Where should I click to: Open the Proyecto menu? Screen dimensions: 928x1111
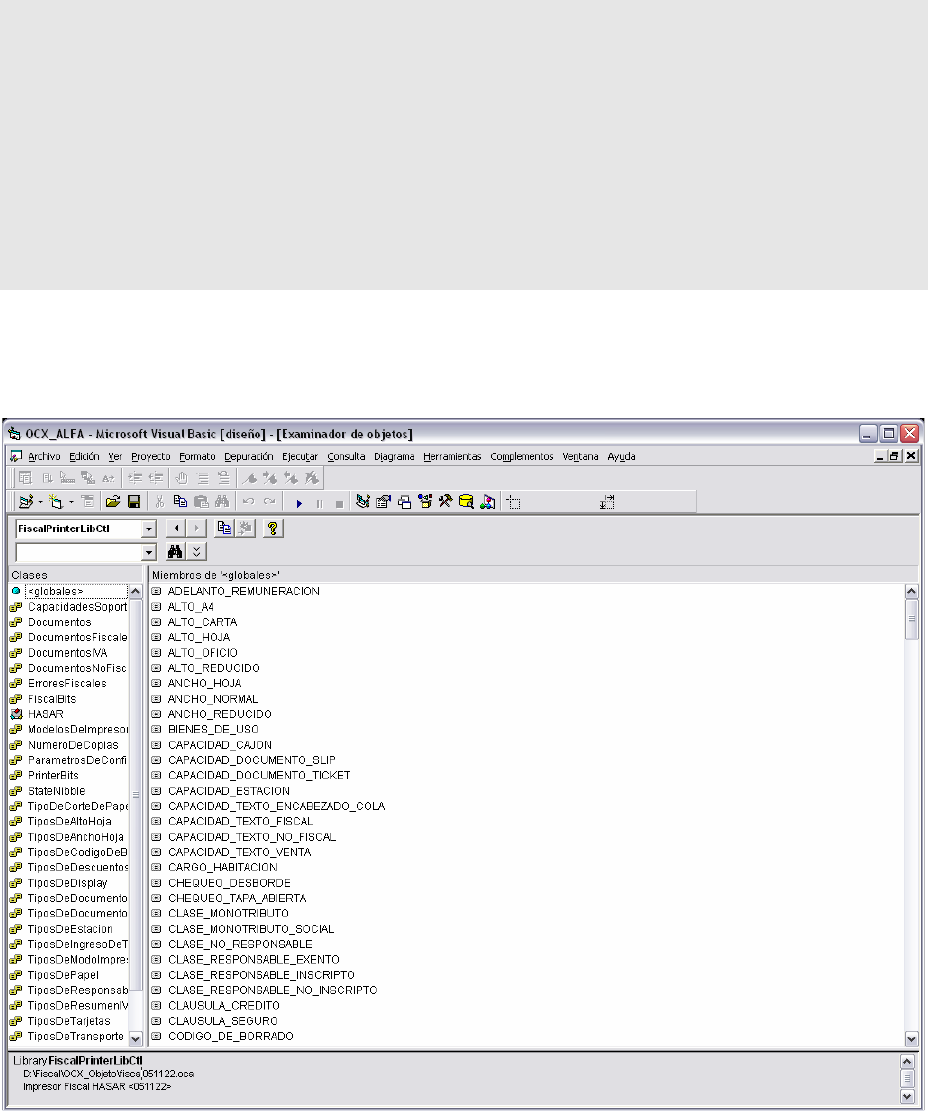151,456
